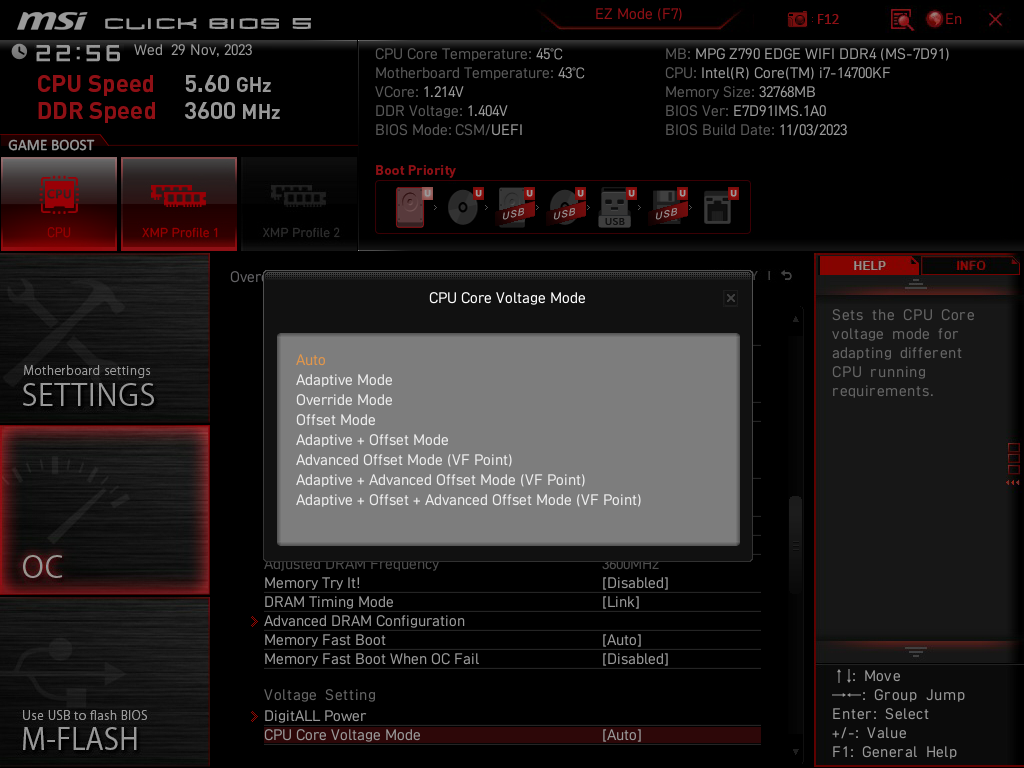1024x768 pixels.
Task: Choose Offset Mode option
Action: [x=336, y=420]
